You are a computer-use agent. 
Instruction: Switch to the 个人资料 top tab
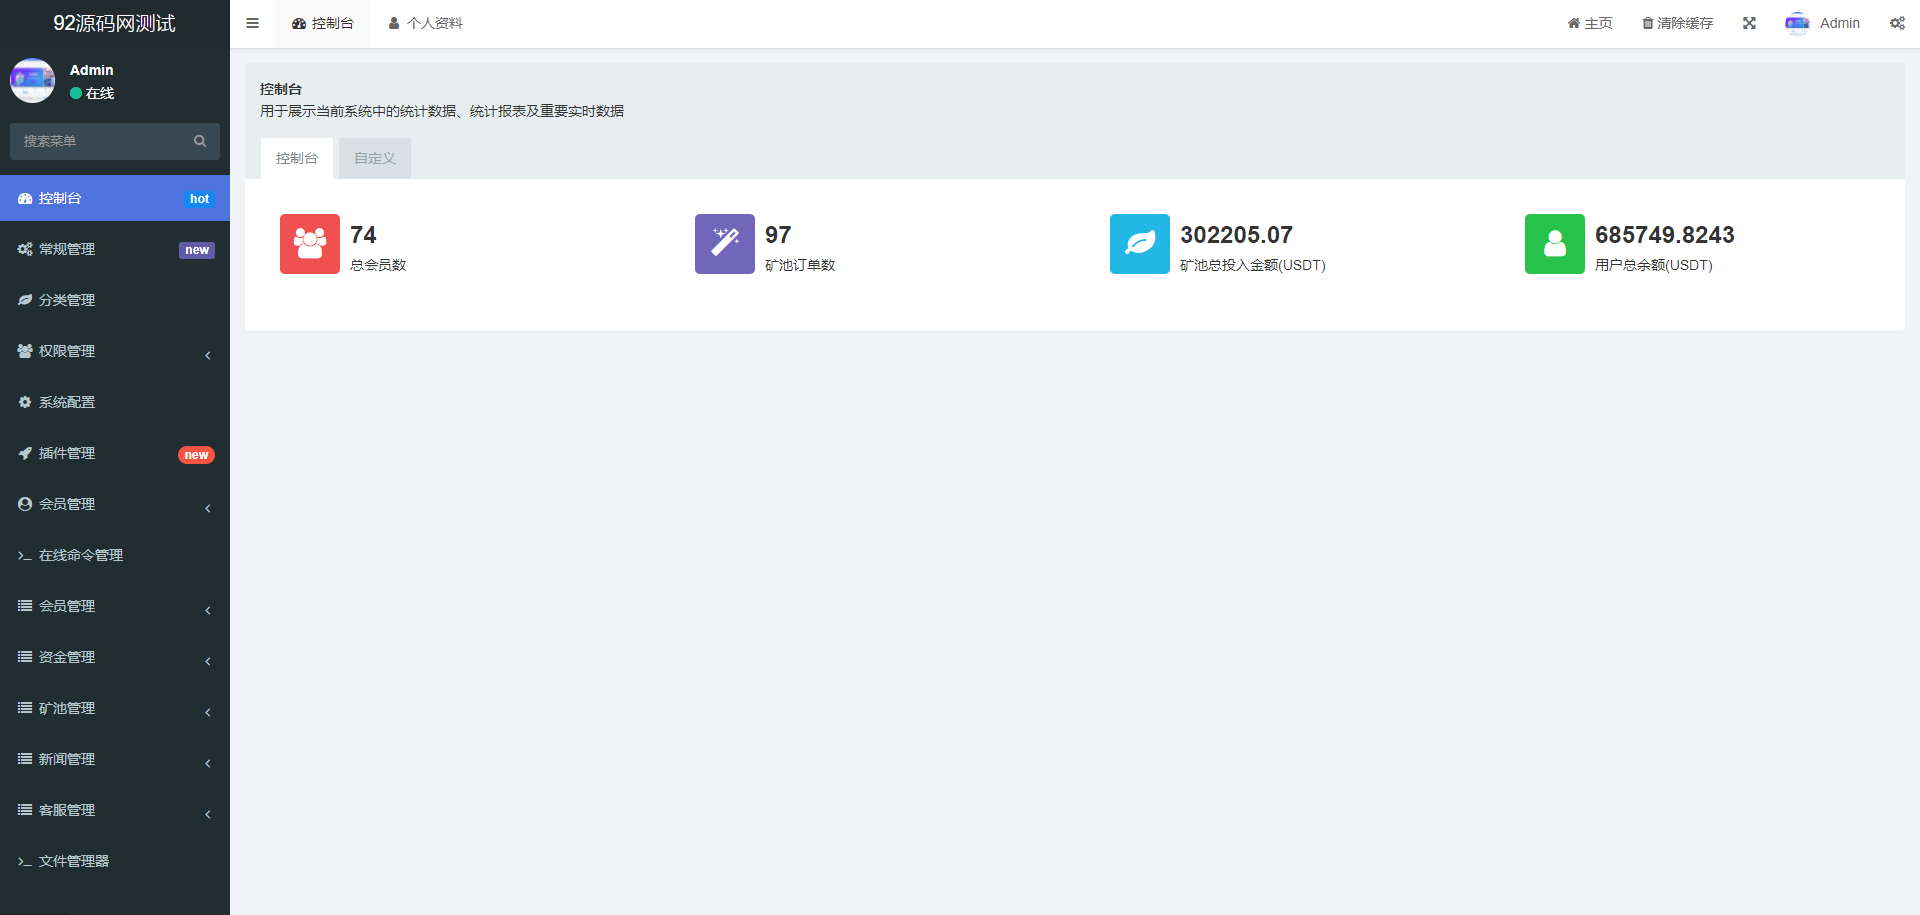(425, 23)
